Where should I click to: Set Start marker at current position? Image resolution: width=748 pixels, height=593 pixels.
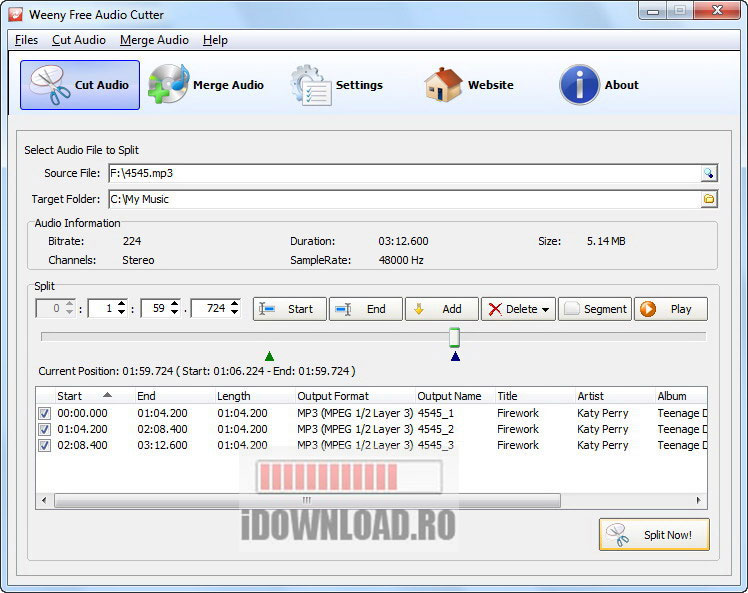[x=290, y=309]
